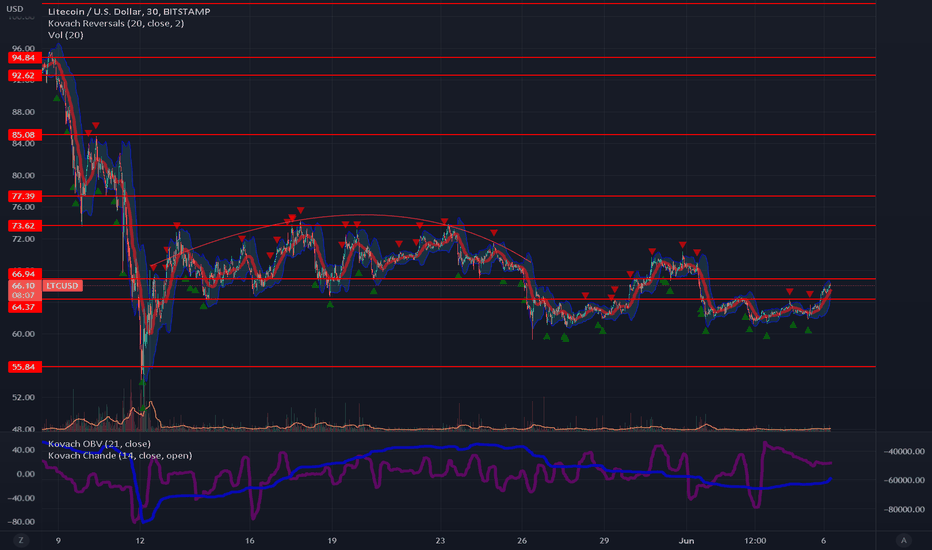Click the -40000.00 right scale value
This screenshot has height=550, width=932.
tap(903, 451)
